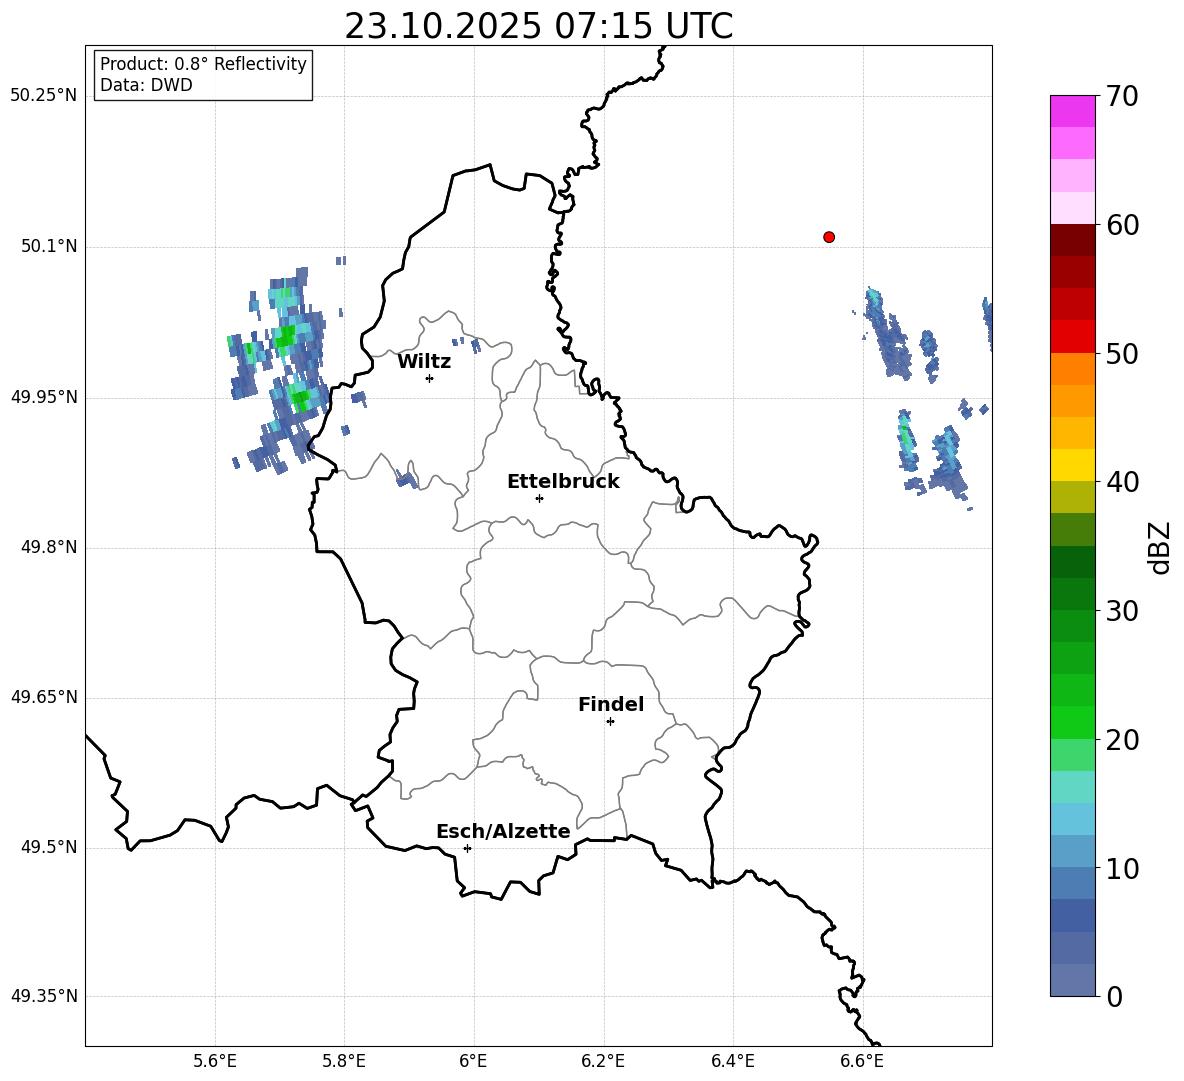
Task: Select the Wiltz city label
Action: pyautogui.click(x=424, y=362)
